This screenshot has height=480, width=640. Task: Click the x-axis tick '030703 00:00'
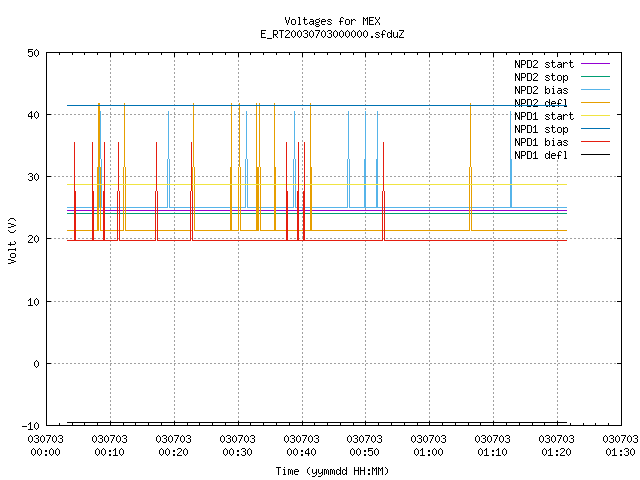click(45, 446)
